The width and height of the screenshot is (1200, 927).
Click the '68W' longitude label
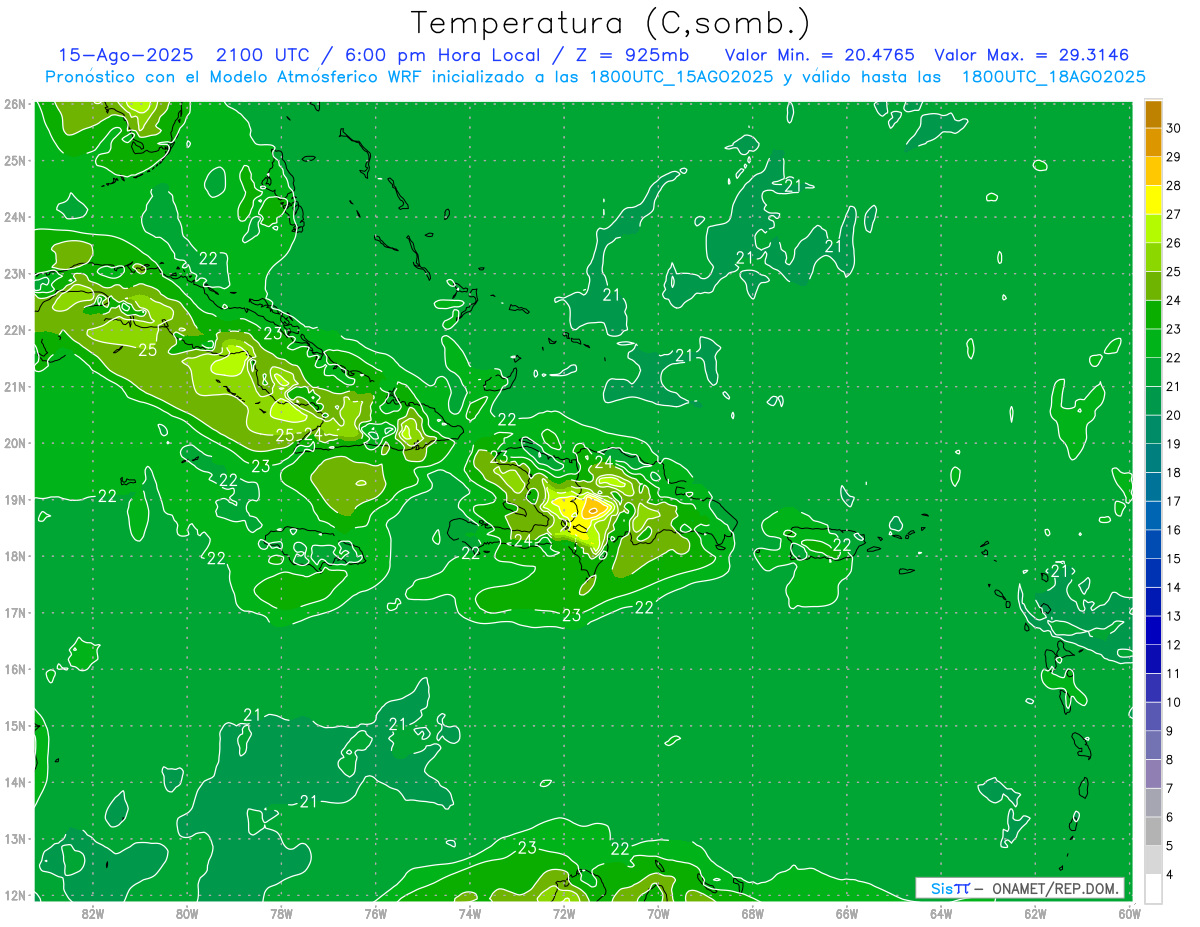[752, 912]
